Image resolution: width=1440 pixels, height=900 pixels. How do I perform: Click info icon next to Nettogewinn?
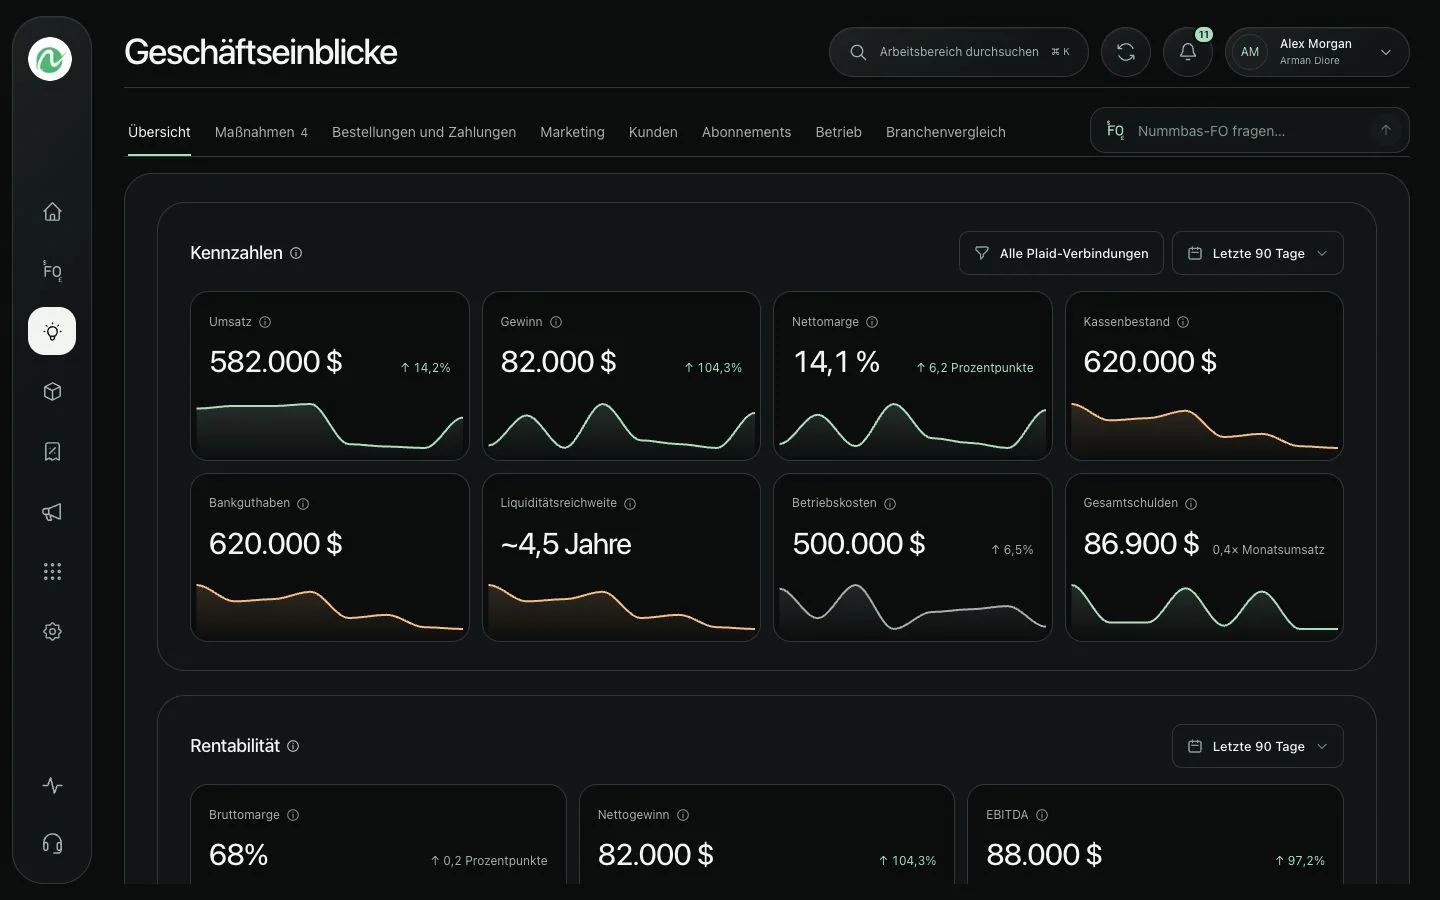[683, 815]
